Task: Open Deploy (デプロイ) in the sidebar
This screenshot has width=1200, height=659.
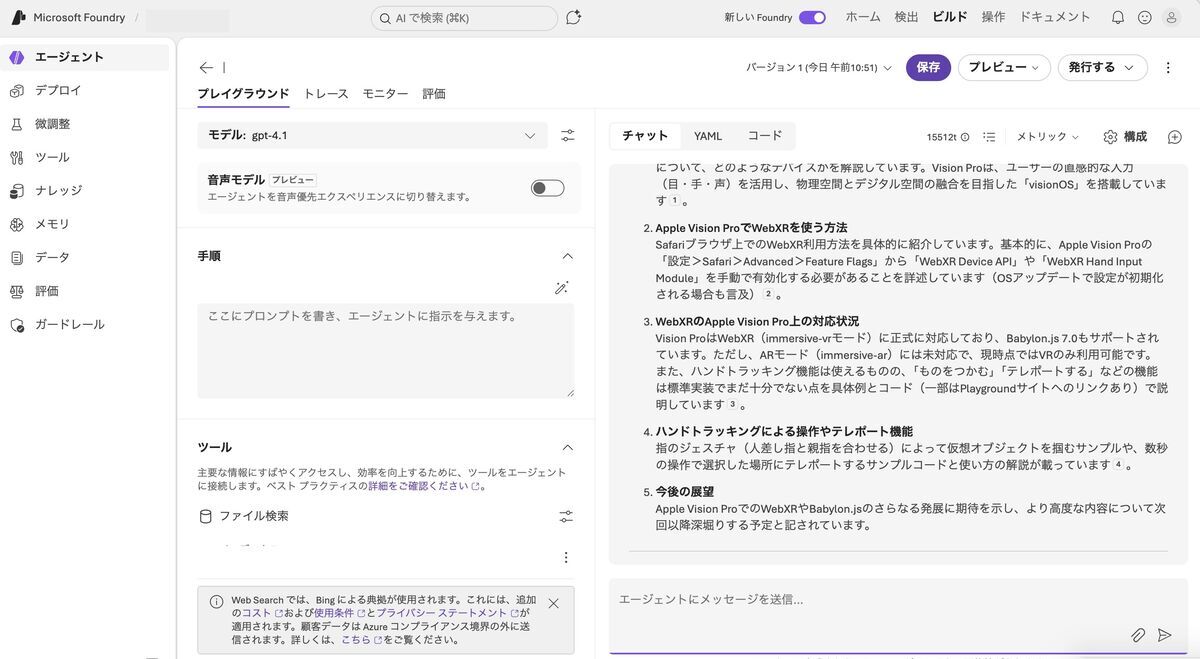Action: 86,90
